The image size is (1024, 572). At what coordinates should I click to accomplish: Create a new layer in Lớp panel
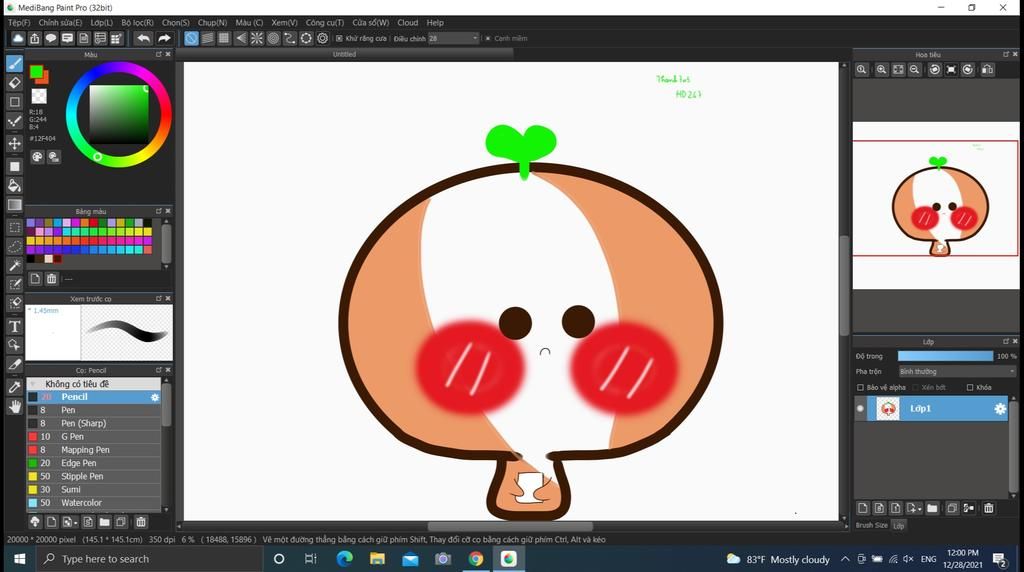pos(862,508)
